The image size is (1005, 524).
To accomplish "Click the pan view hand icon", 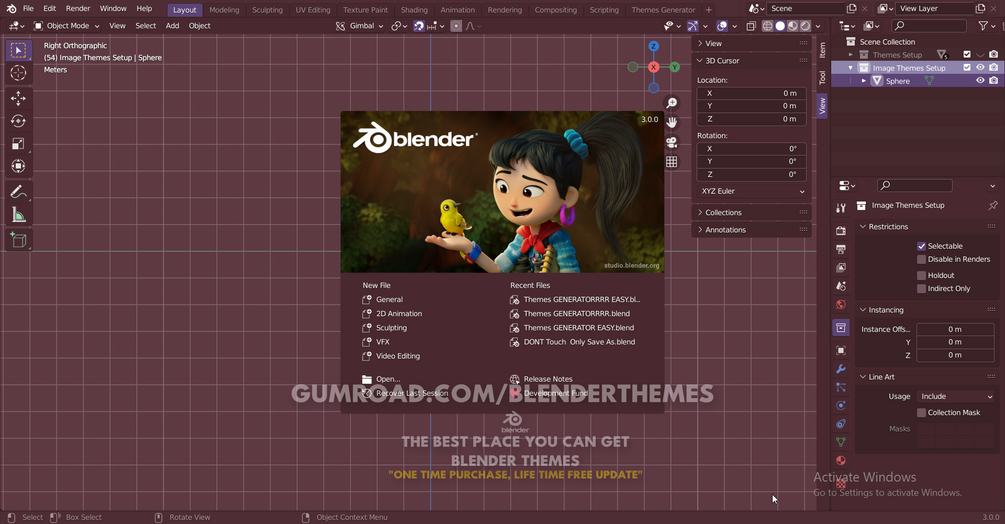I will point(671,122).
